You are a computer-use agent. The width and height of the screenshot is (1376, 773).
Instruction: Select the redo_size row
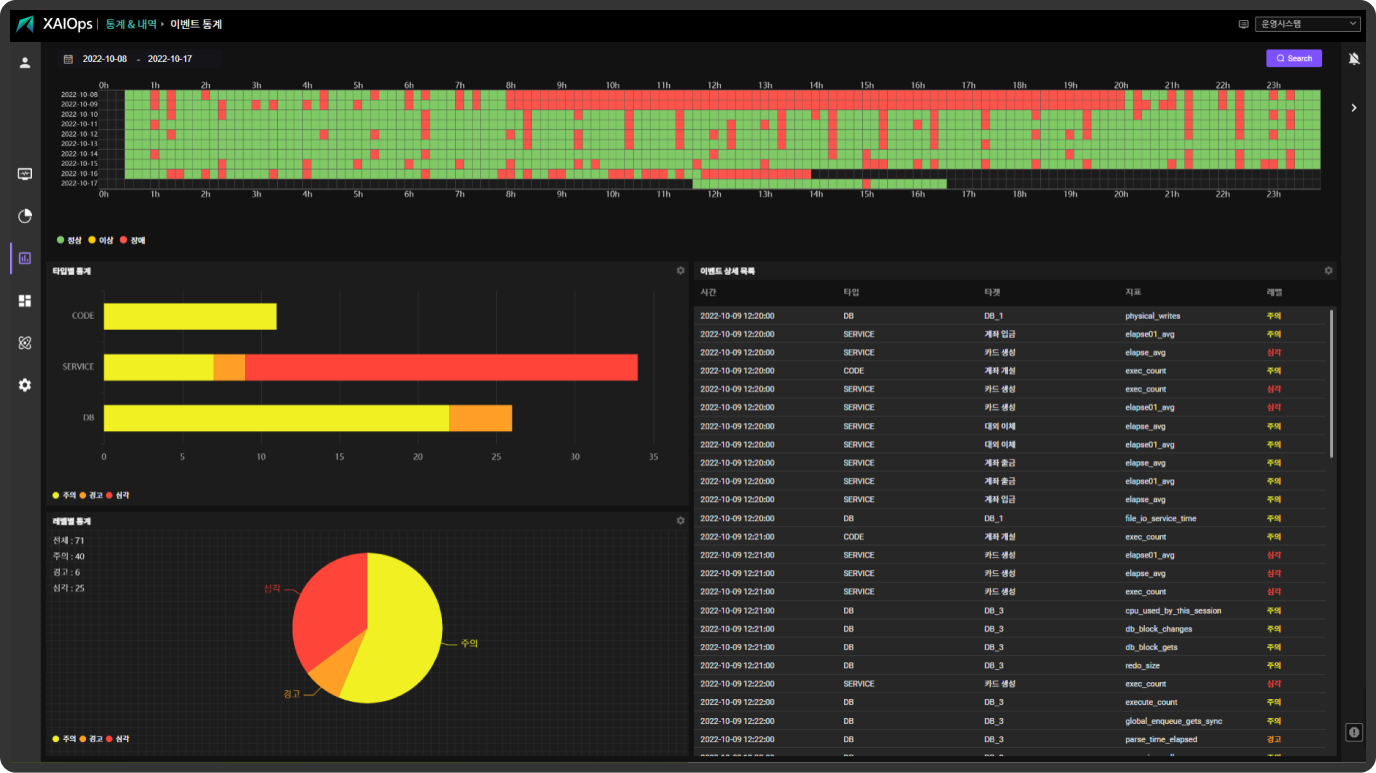point(1010,665)
